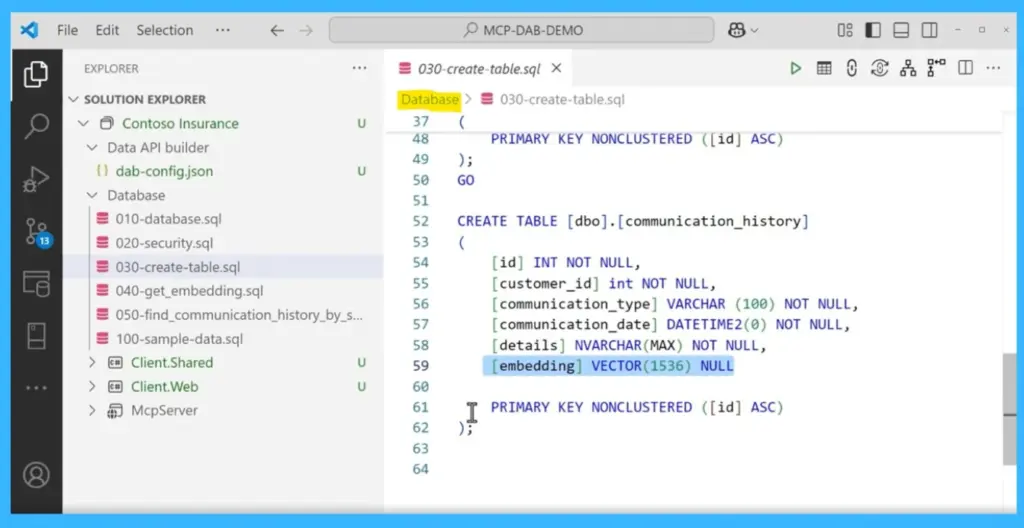Show more menus with ellipsis
1024x528 pixels.
click(223, 30)
